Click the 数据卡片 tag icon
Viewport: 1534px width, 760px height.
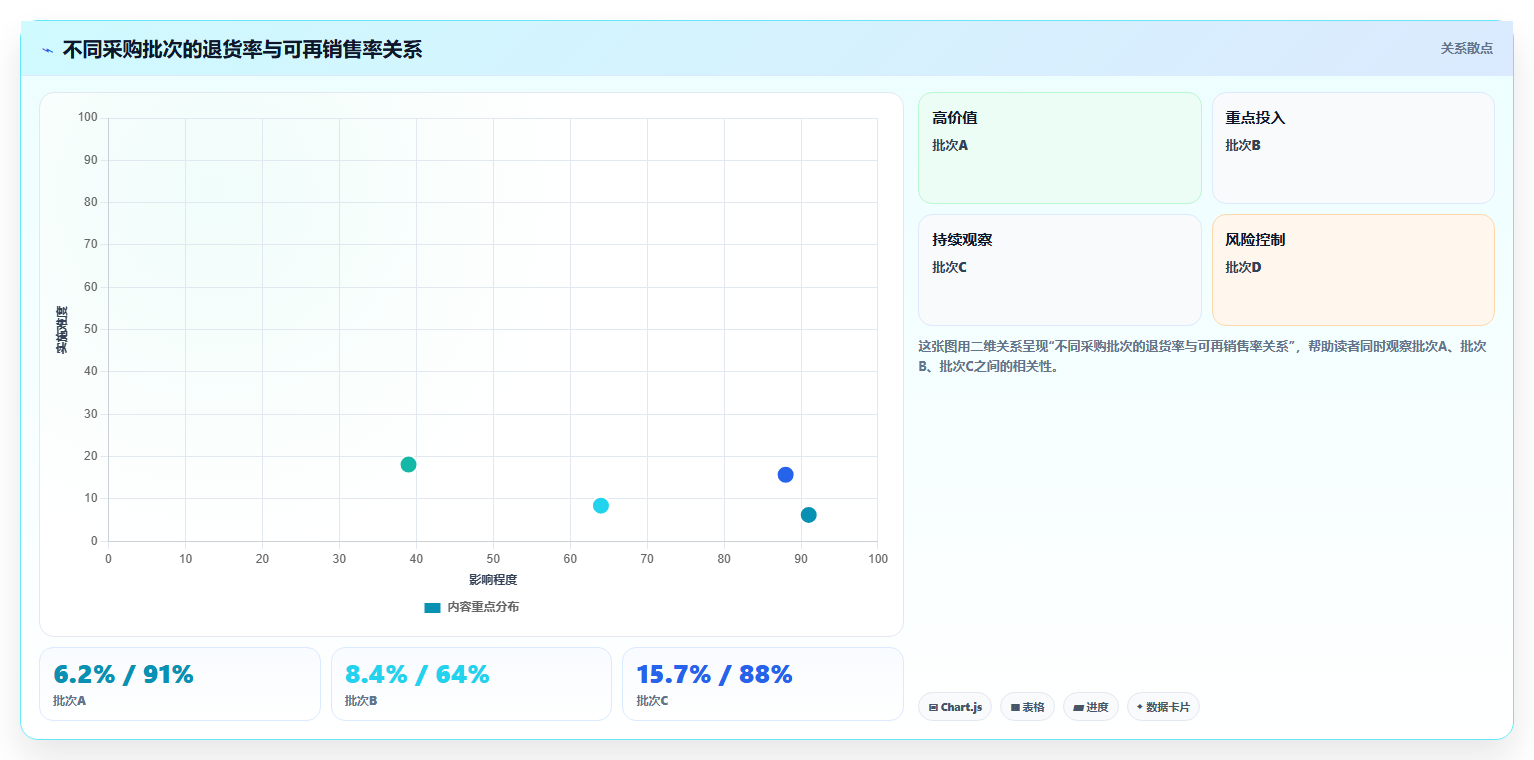click(x=1139, y=707)
